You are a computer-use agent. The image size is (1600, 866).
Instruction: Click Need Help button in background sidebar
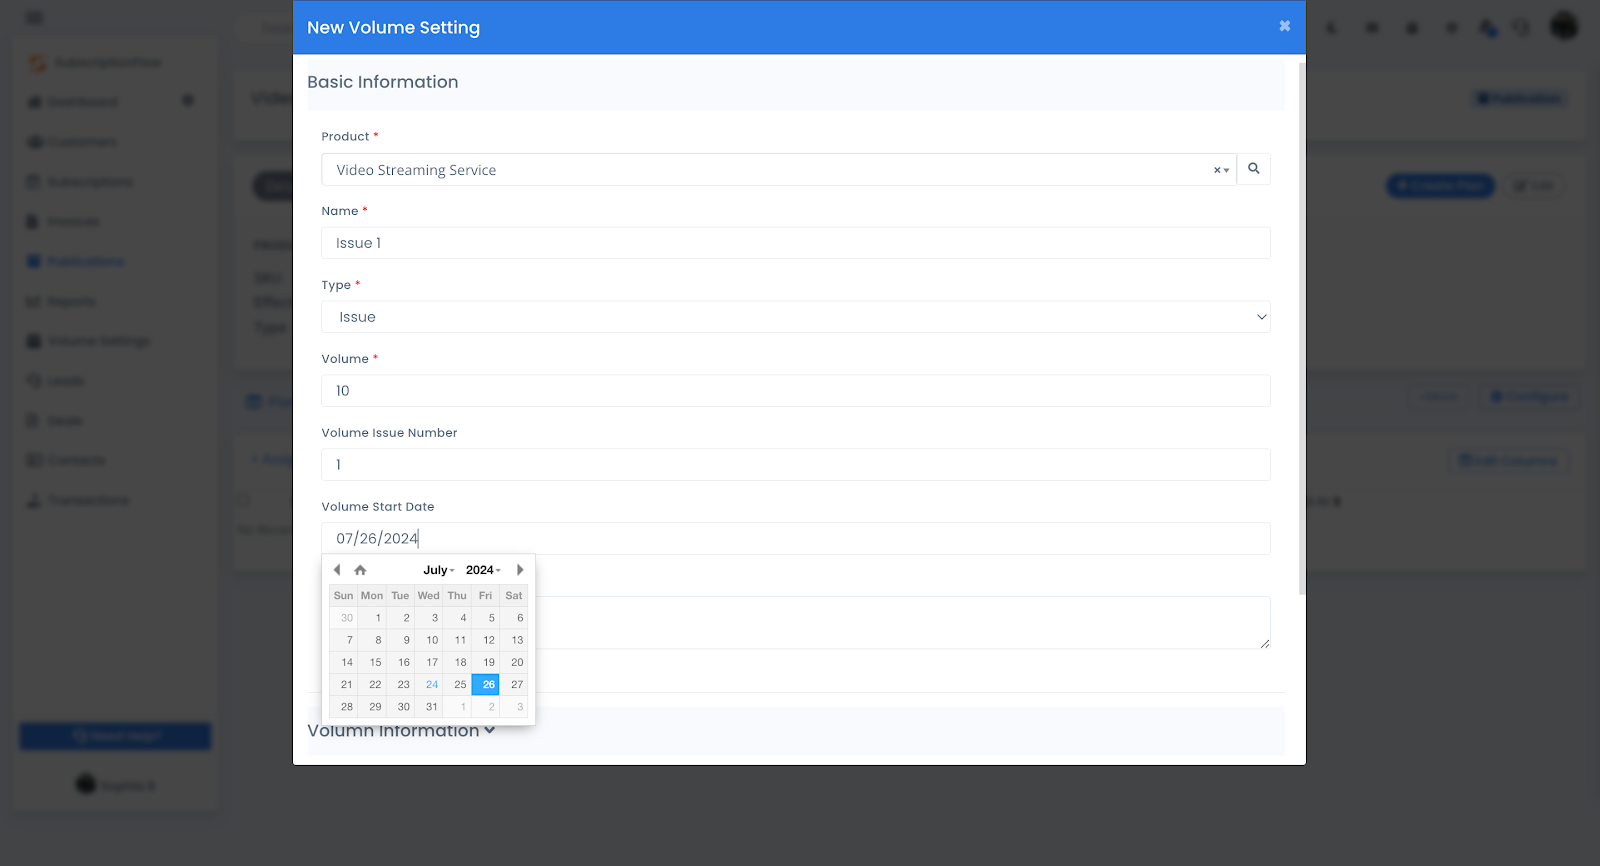pos(115,737)
